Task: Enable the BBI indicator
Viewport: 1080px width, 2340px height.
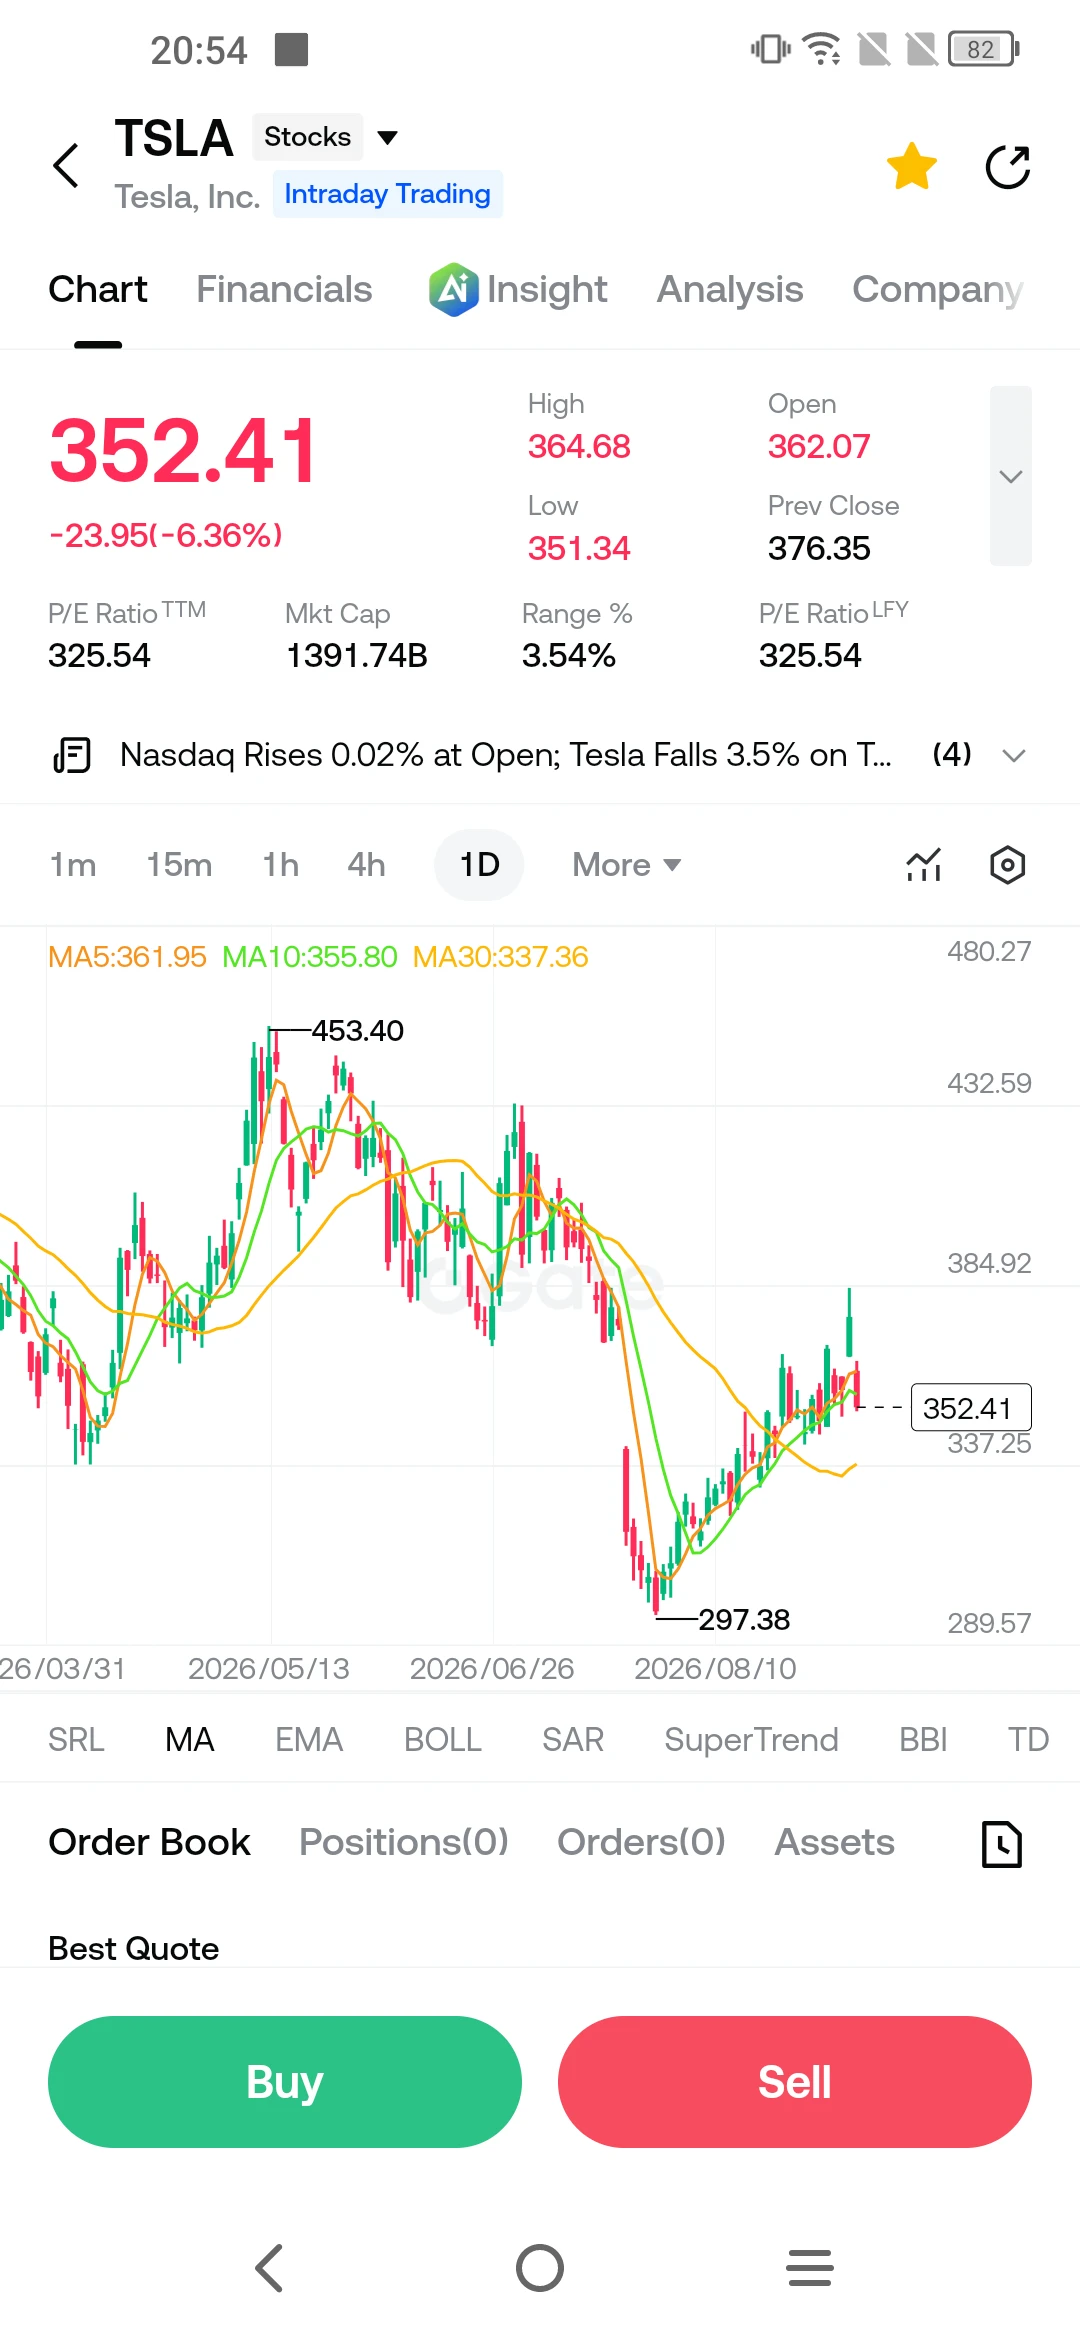Action: [x=923, y=1740]
